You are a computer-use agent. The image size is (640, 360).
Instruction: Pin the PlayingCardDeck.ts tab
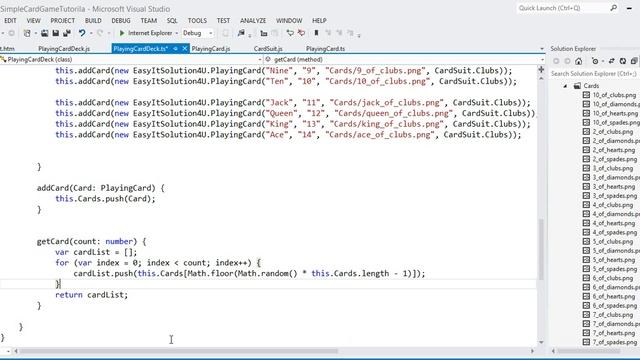click(176, 49)
